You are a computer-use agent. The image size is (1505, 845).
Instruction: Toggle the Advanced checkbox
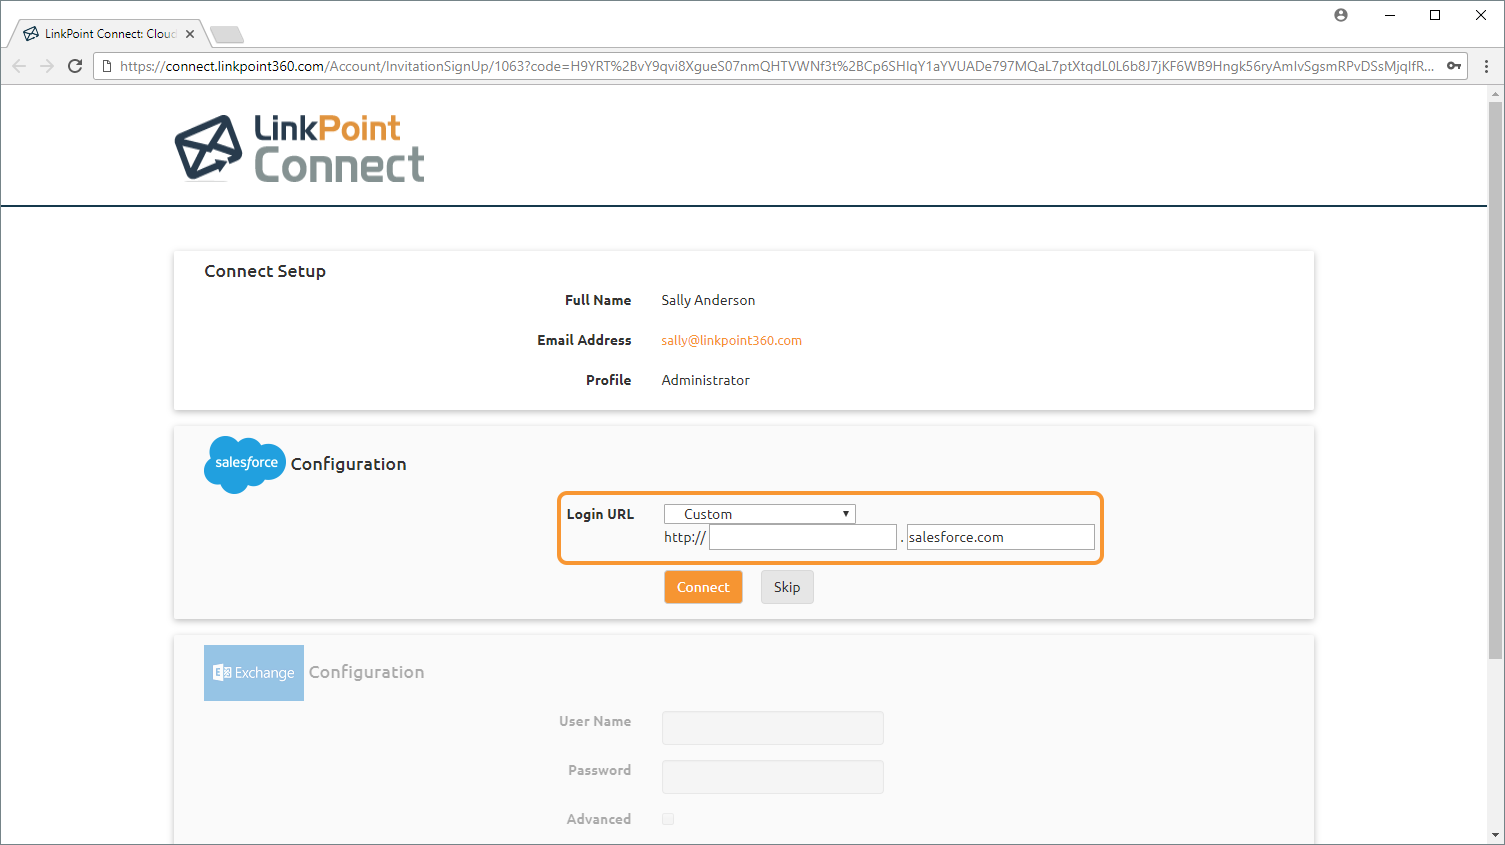click(668, 819)
